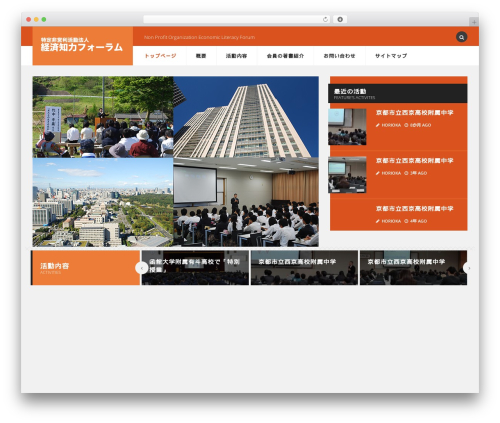Open the 函館大学附属有斗高校 carousel card
The height and width of the screenshot is (423, 500).
(195, 268)
